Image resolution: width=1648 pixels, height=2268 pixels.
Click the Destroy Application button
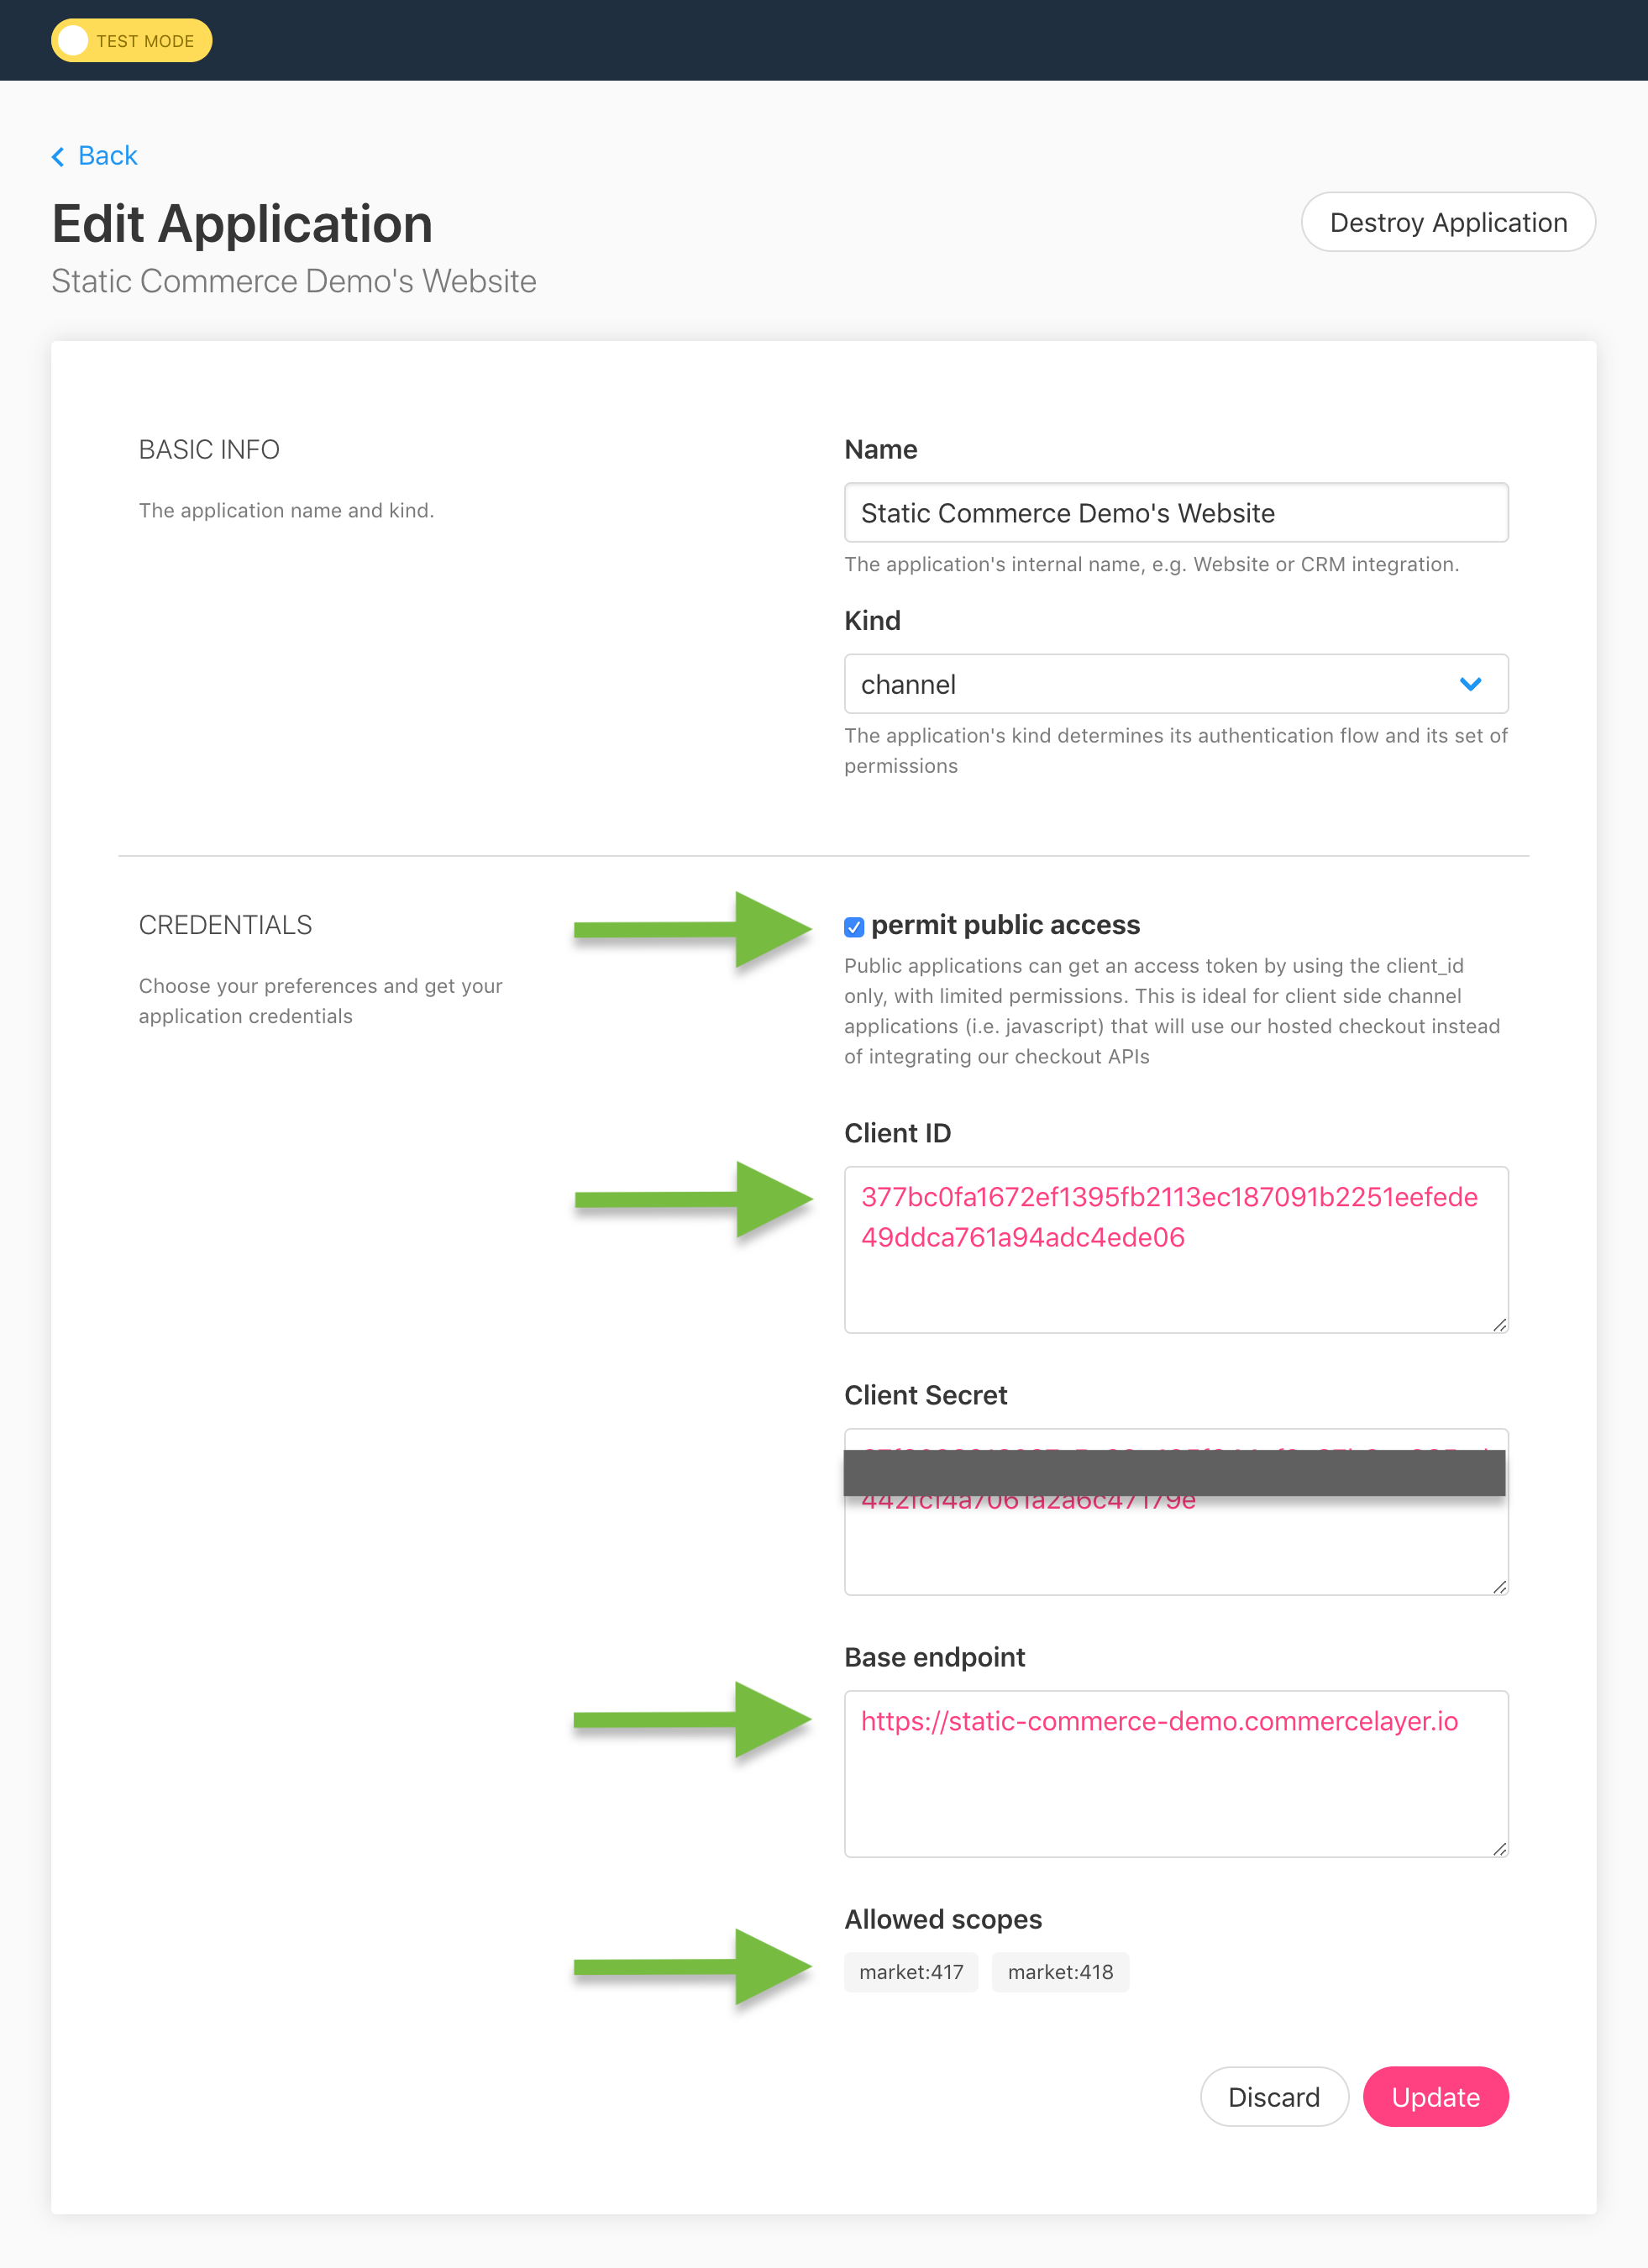(1447, 222)
